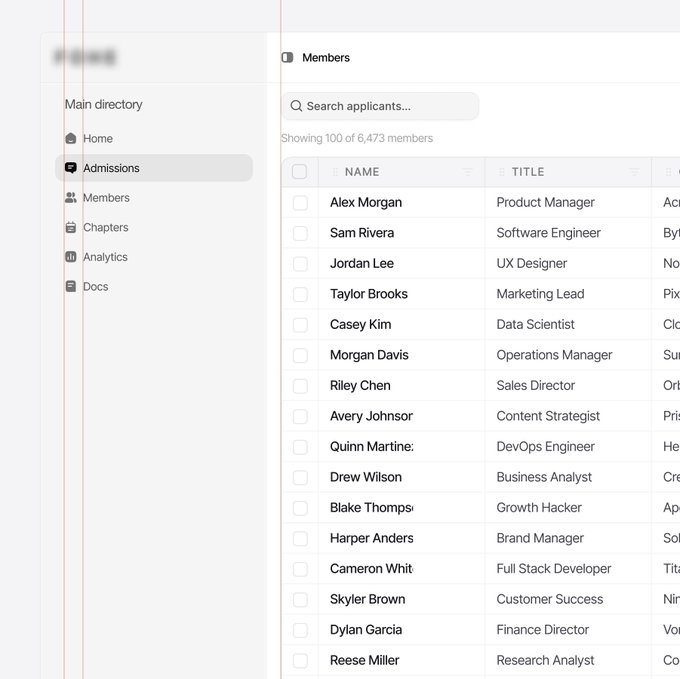Image resolution: width=680 pixels, height=679 pixels.
Task: Click the Members page heading
Action: click(x=326, y=57)
